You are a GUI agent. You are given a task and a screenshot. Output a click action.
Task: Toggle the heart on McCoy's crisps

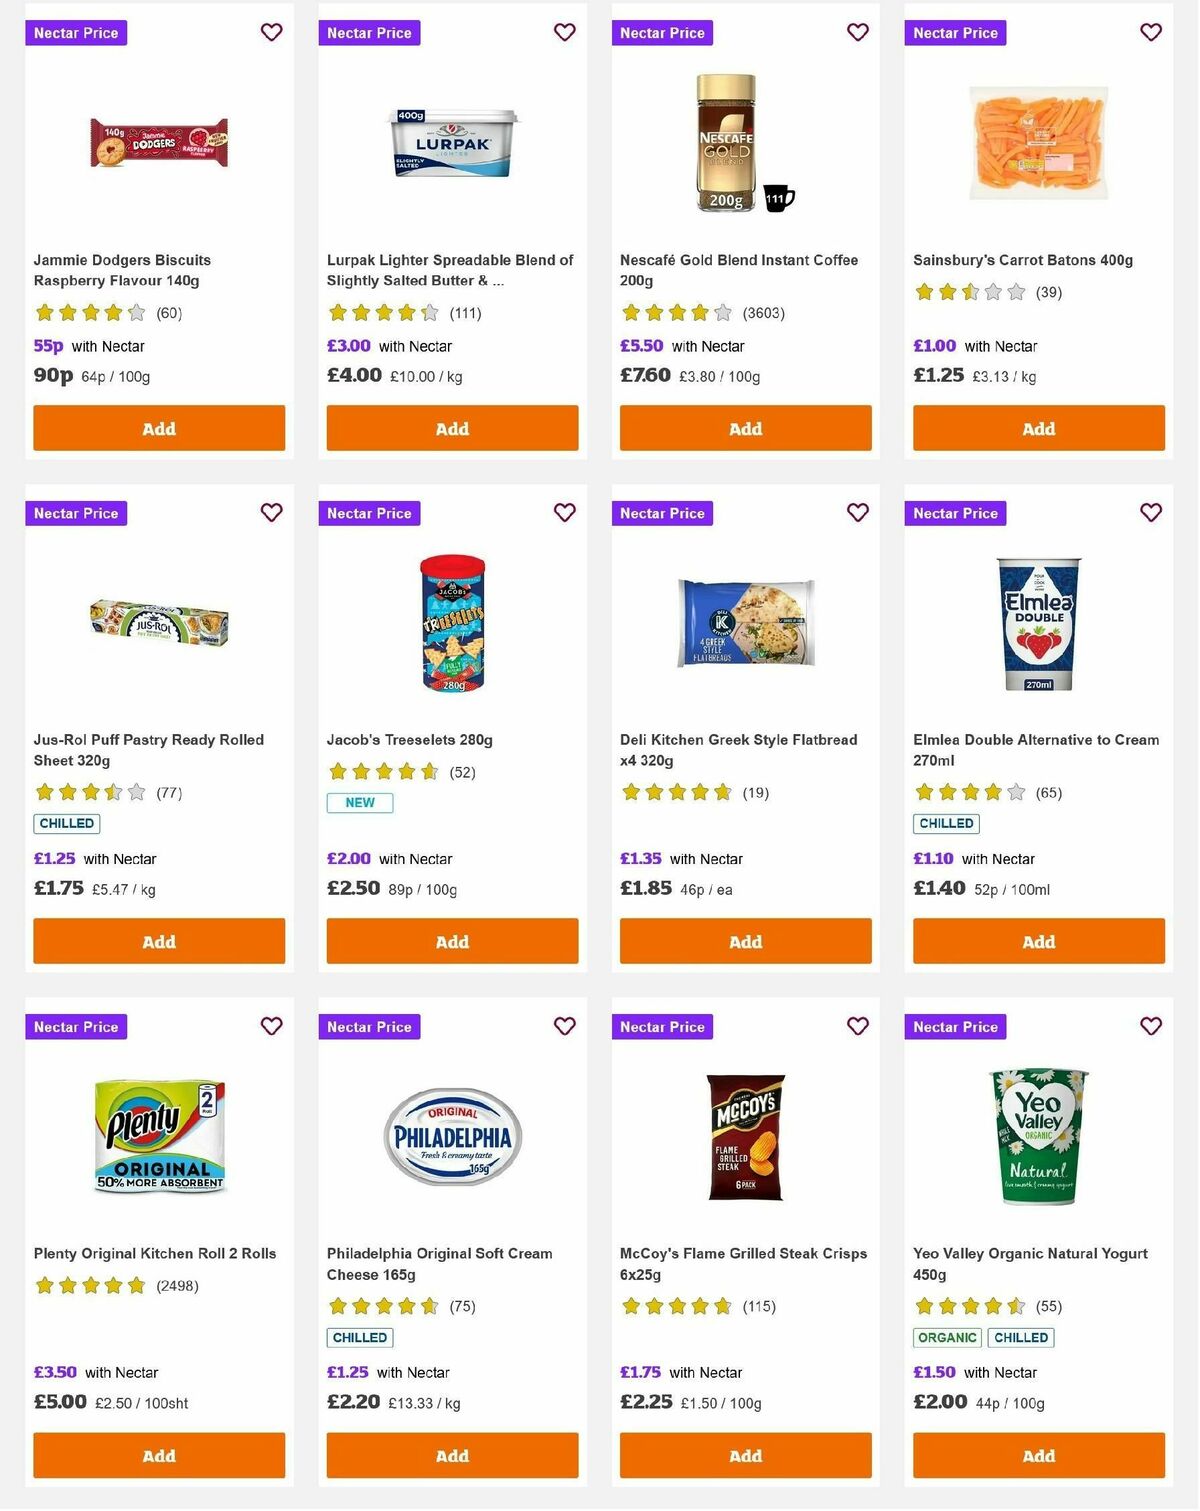(857, 1026)
